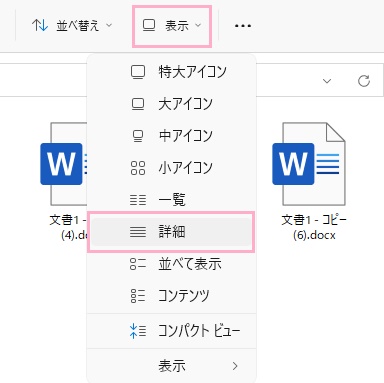Select 一覧 list view option

(171, 200)
